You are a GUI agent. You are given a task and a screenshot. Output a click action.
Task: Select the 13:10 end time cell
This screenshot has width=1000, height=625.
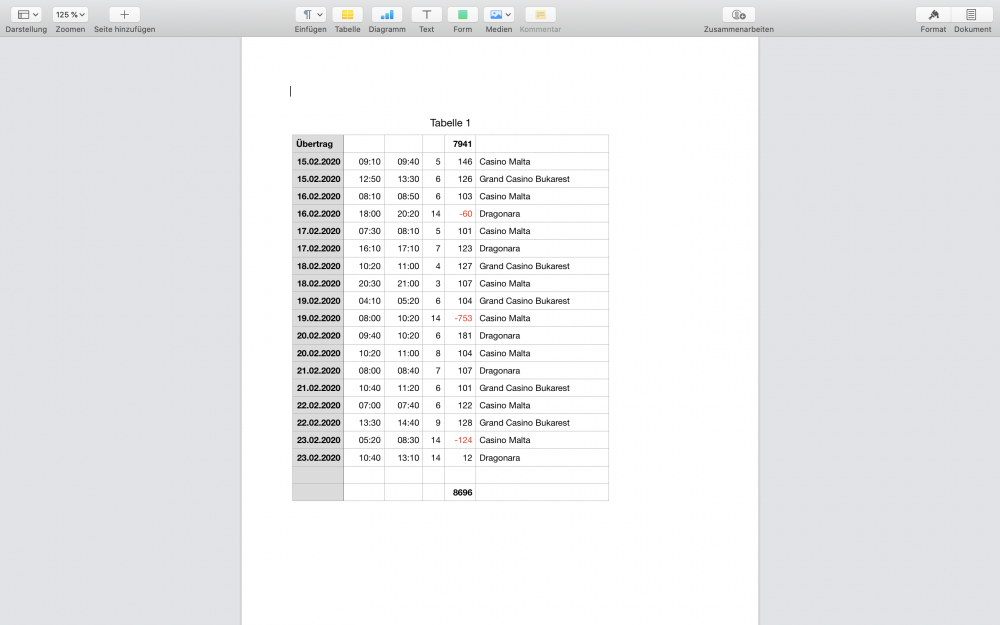[403, 458]
